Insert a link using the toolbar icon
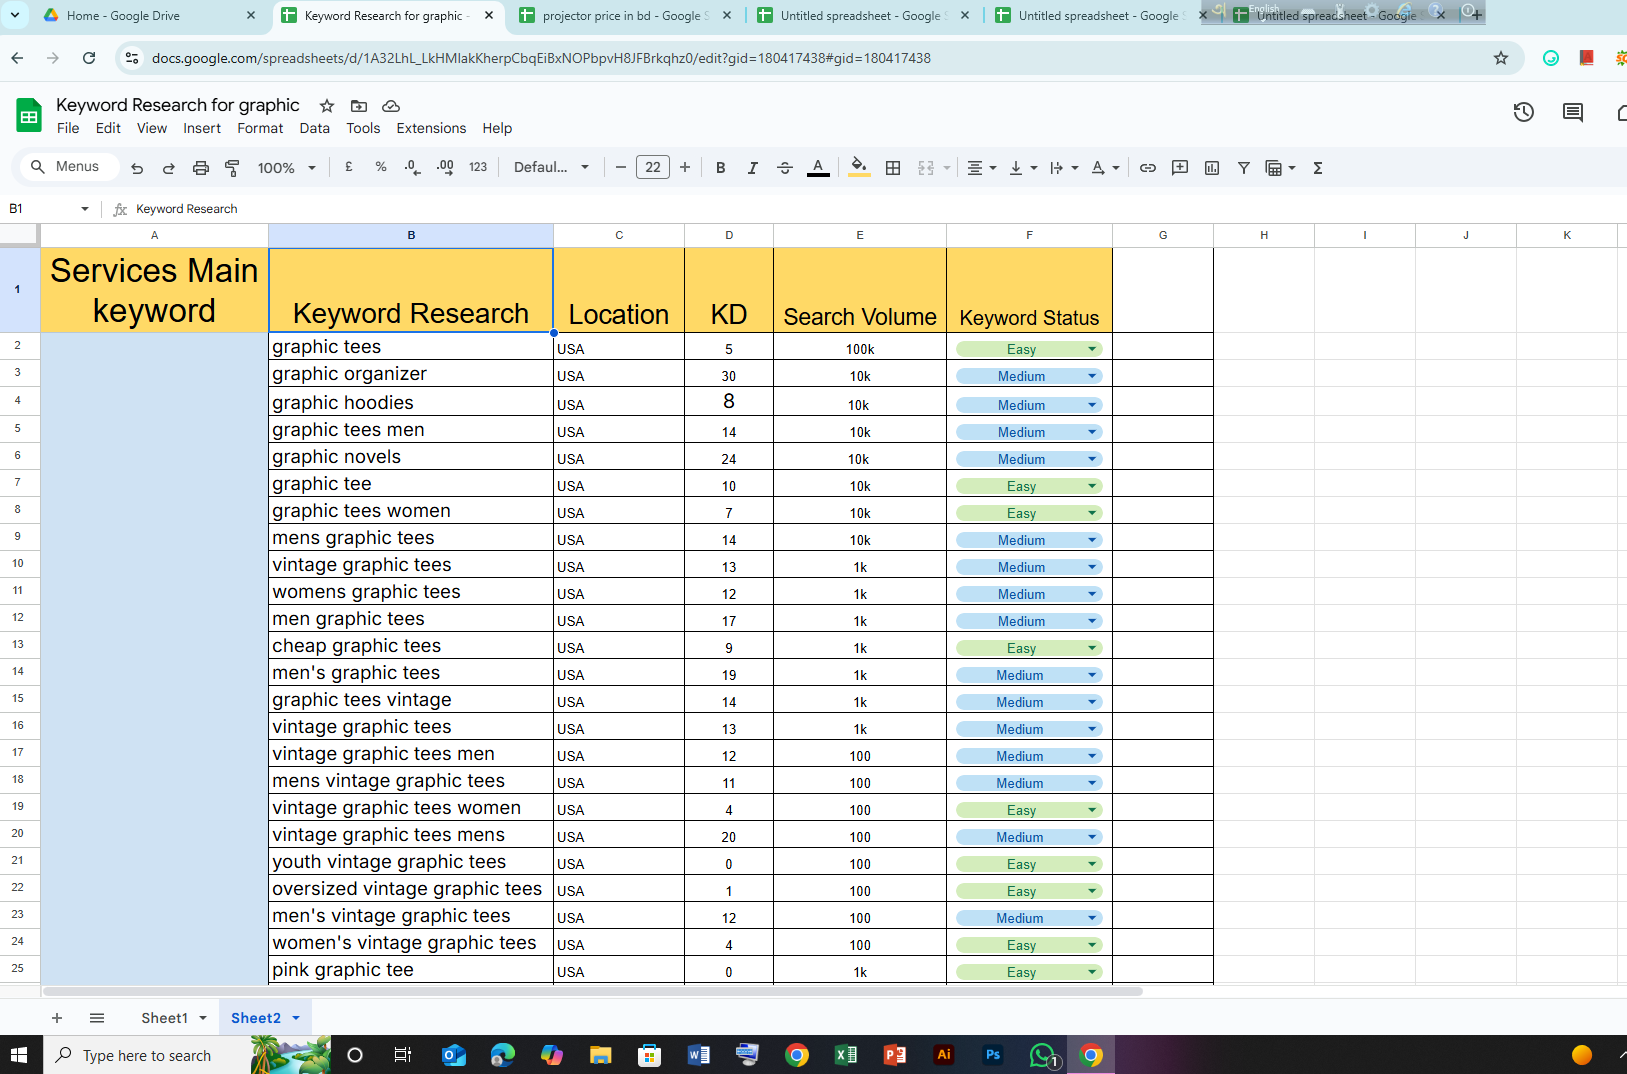Viewport: 1627px width, 1074px height. point(1148,167)
